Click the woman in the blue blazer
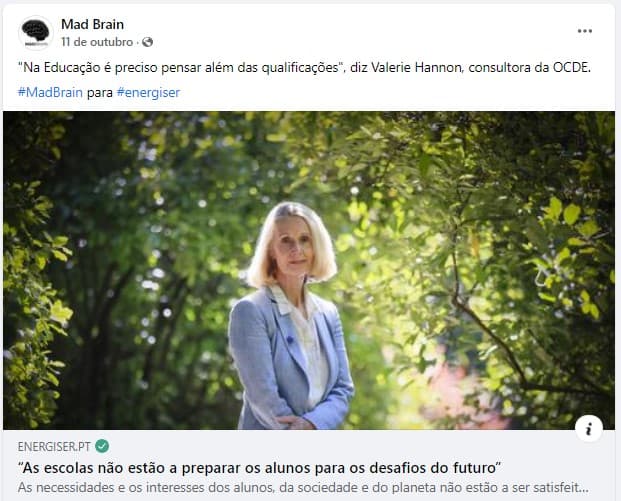 click(292, 316)
